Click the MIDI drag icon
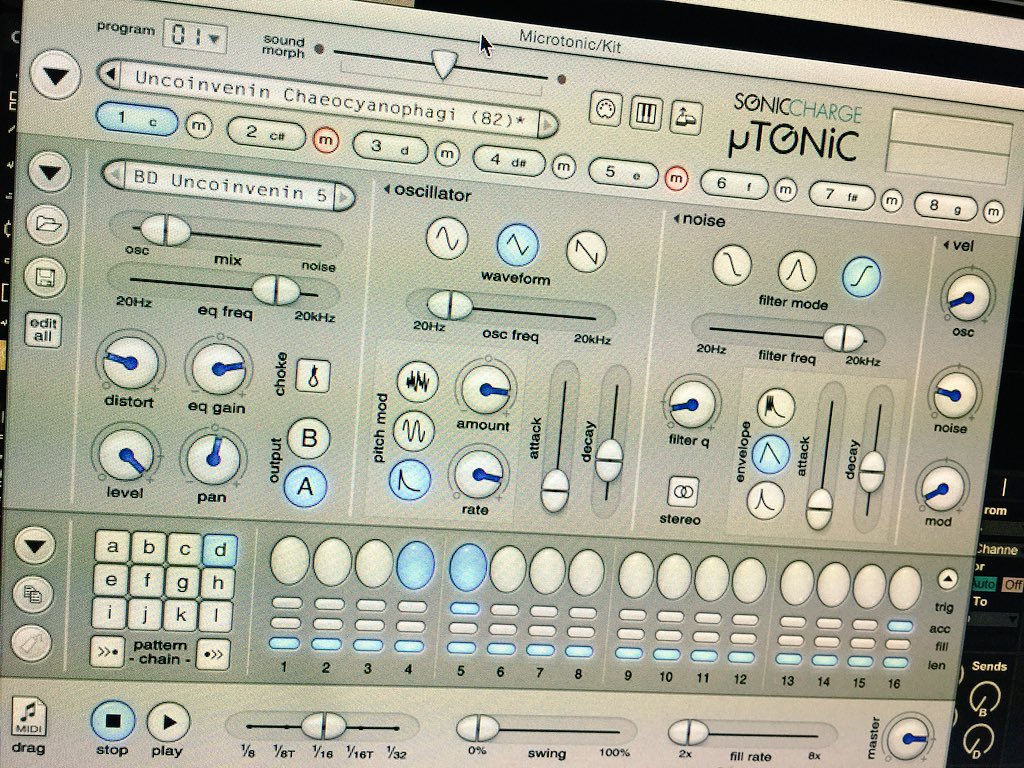Image resolution: width=1024 pixels, height=768 pixels. point(28,716)
